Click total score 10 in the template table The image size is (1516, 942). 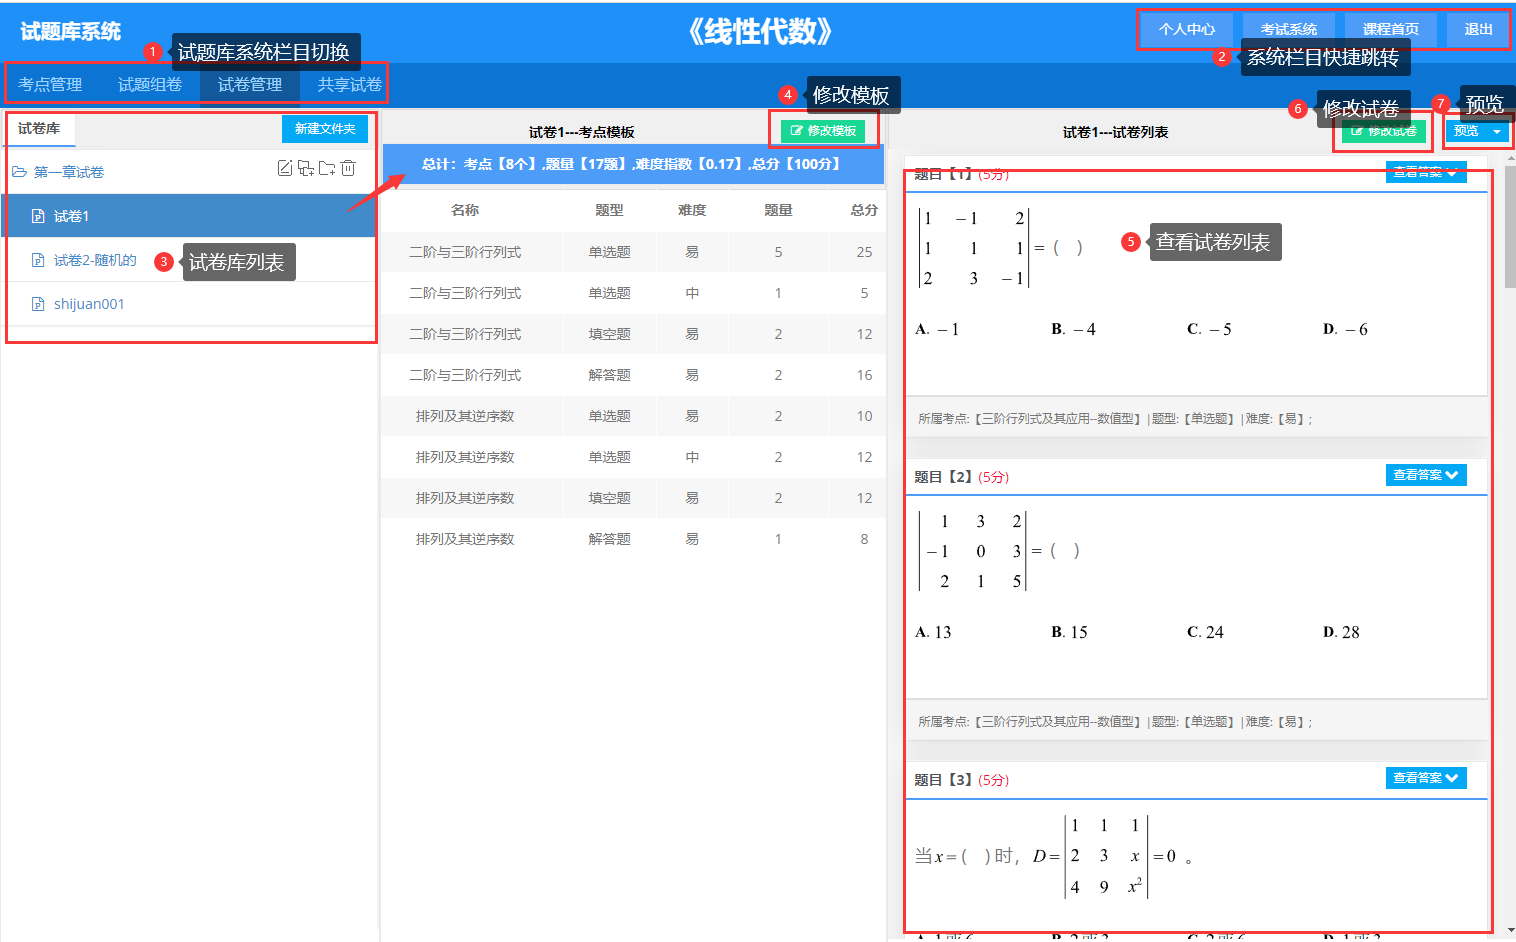864,416
